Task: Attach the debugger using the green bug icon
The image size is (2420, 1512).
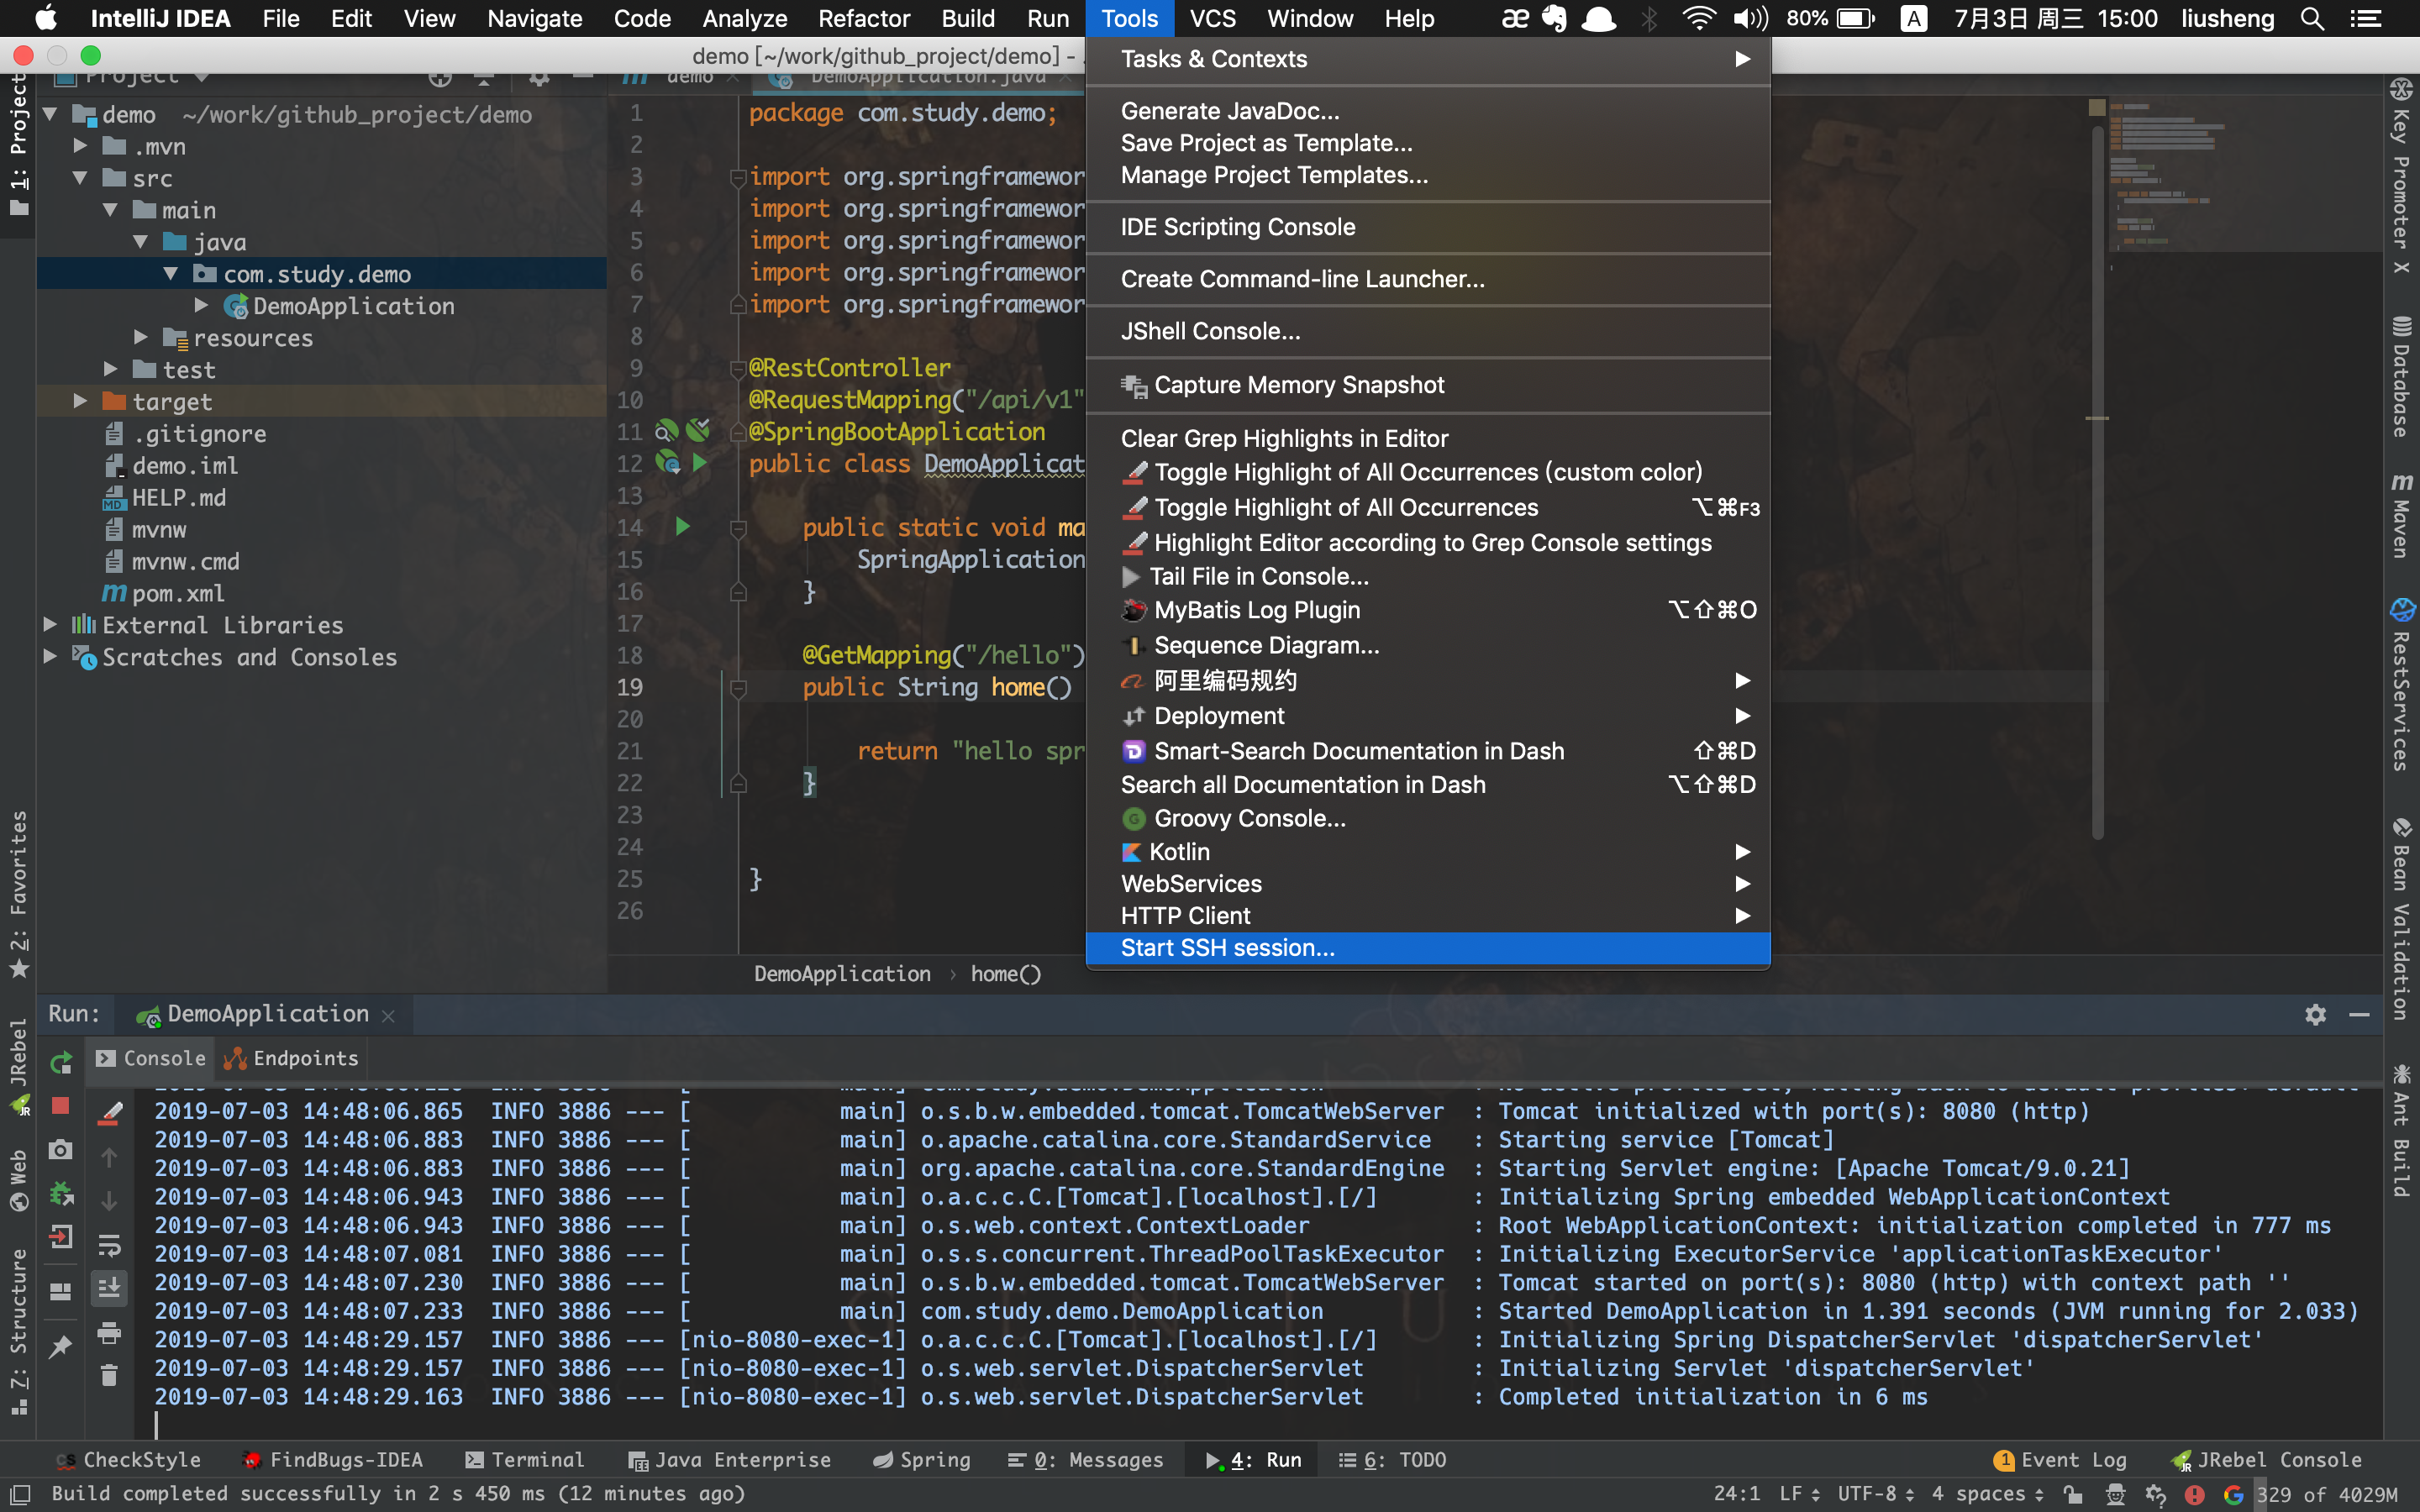Action: tap(61, 1193)
